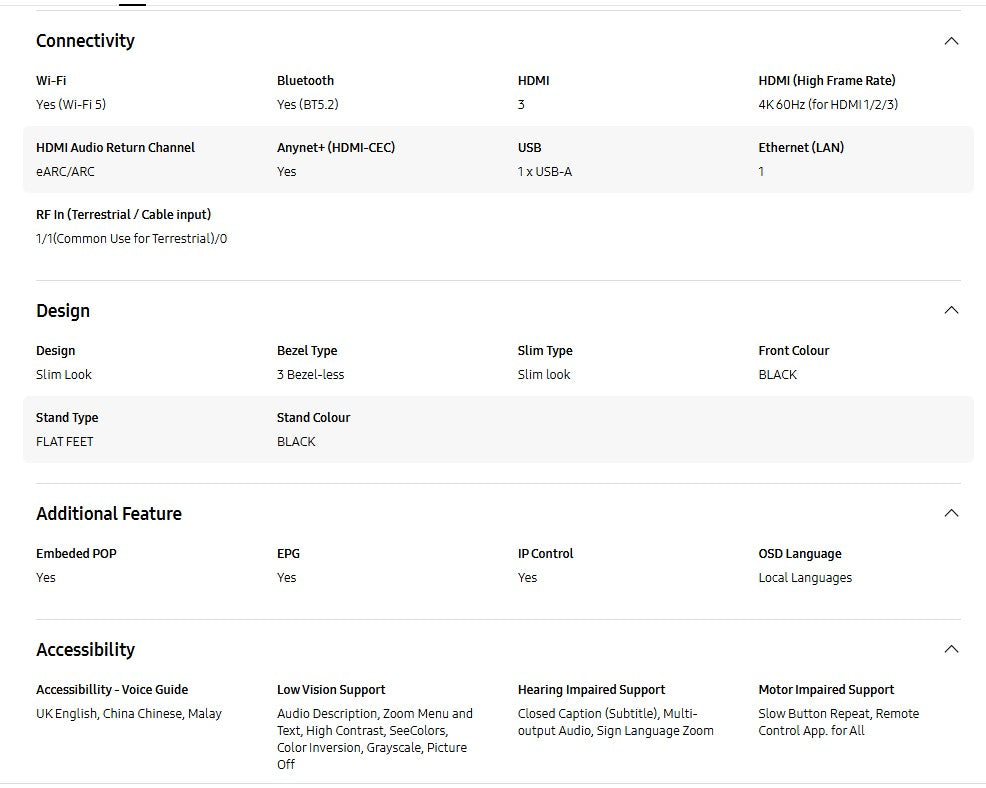
Task: Click the Ethernet (LAN) label
Action: pyautogui.click(x=800, y=148)
